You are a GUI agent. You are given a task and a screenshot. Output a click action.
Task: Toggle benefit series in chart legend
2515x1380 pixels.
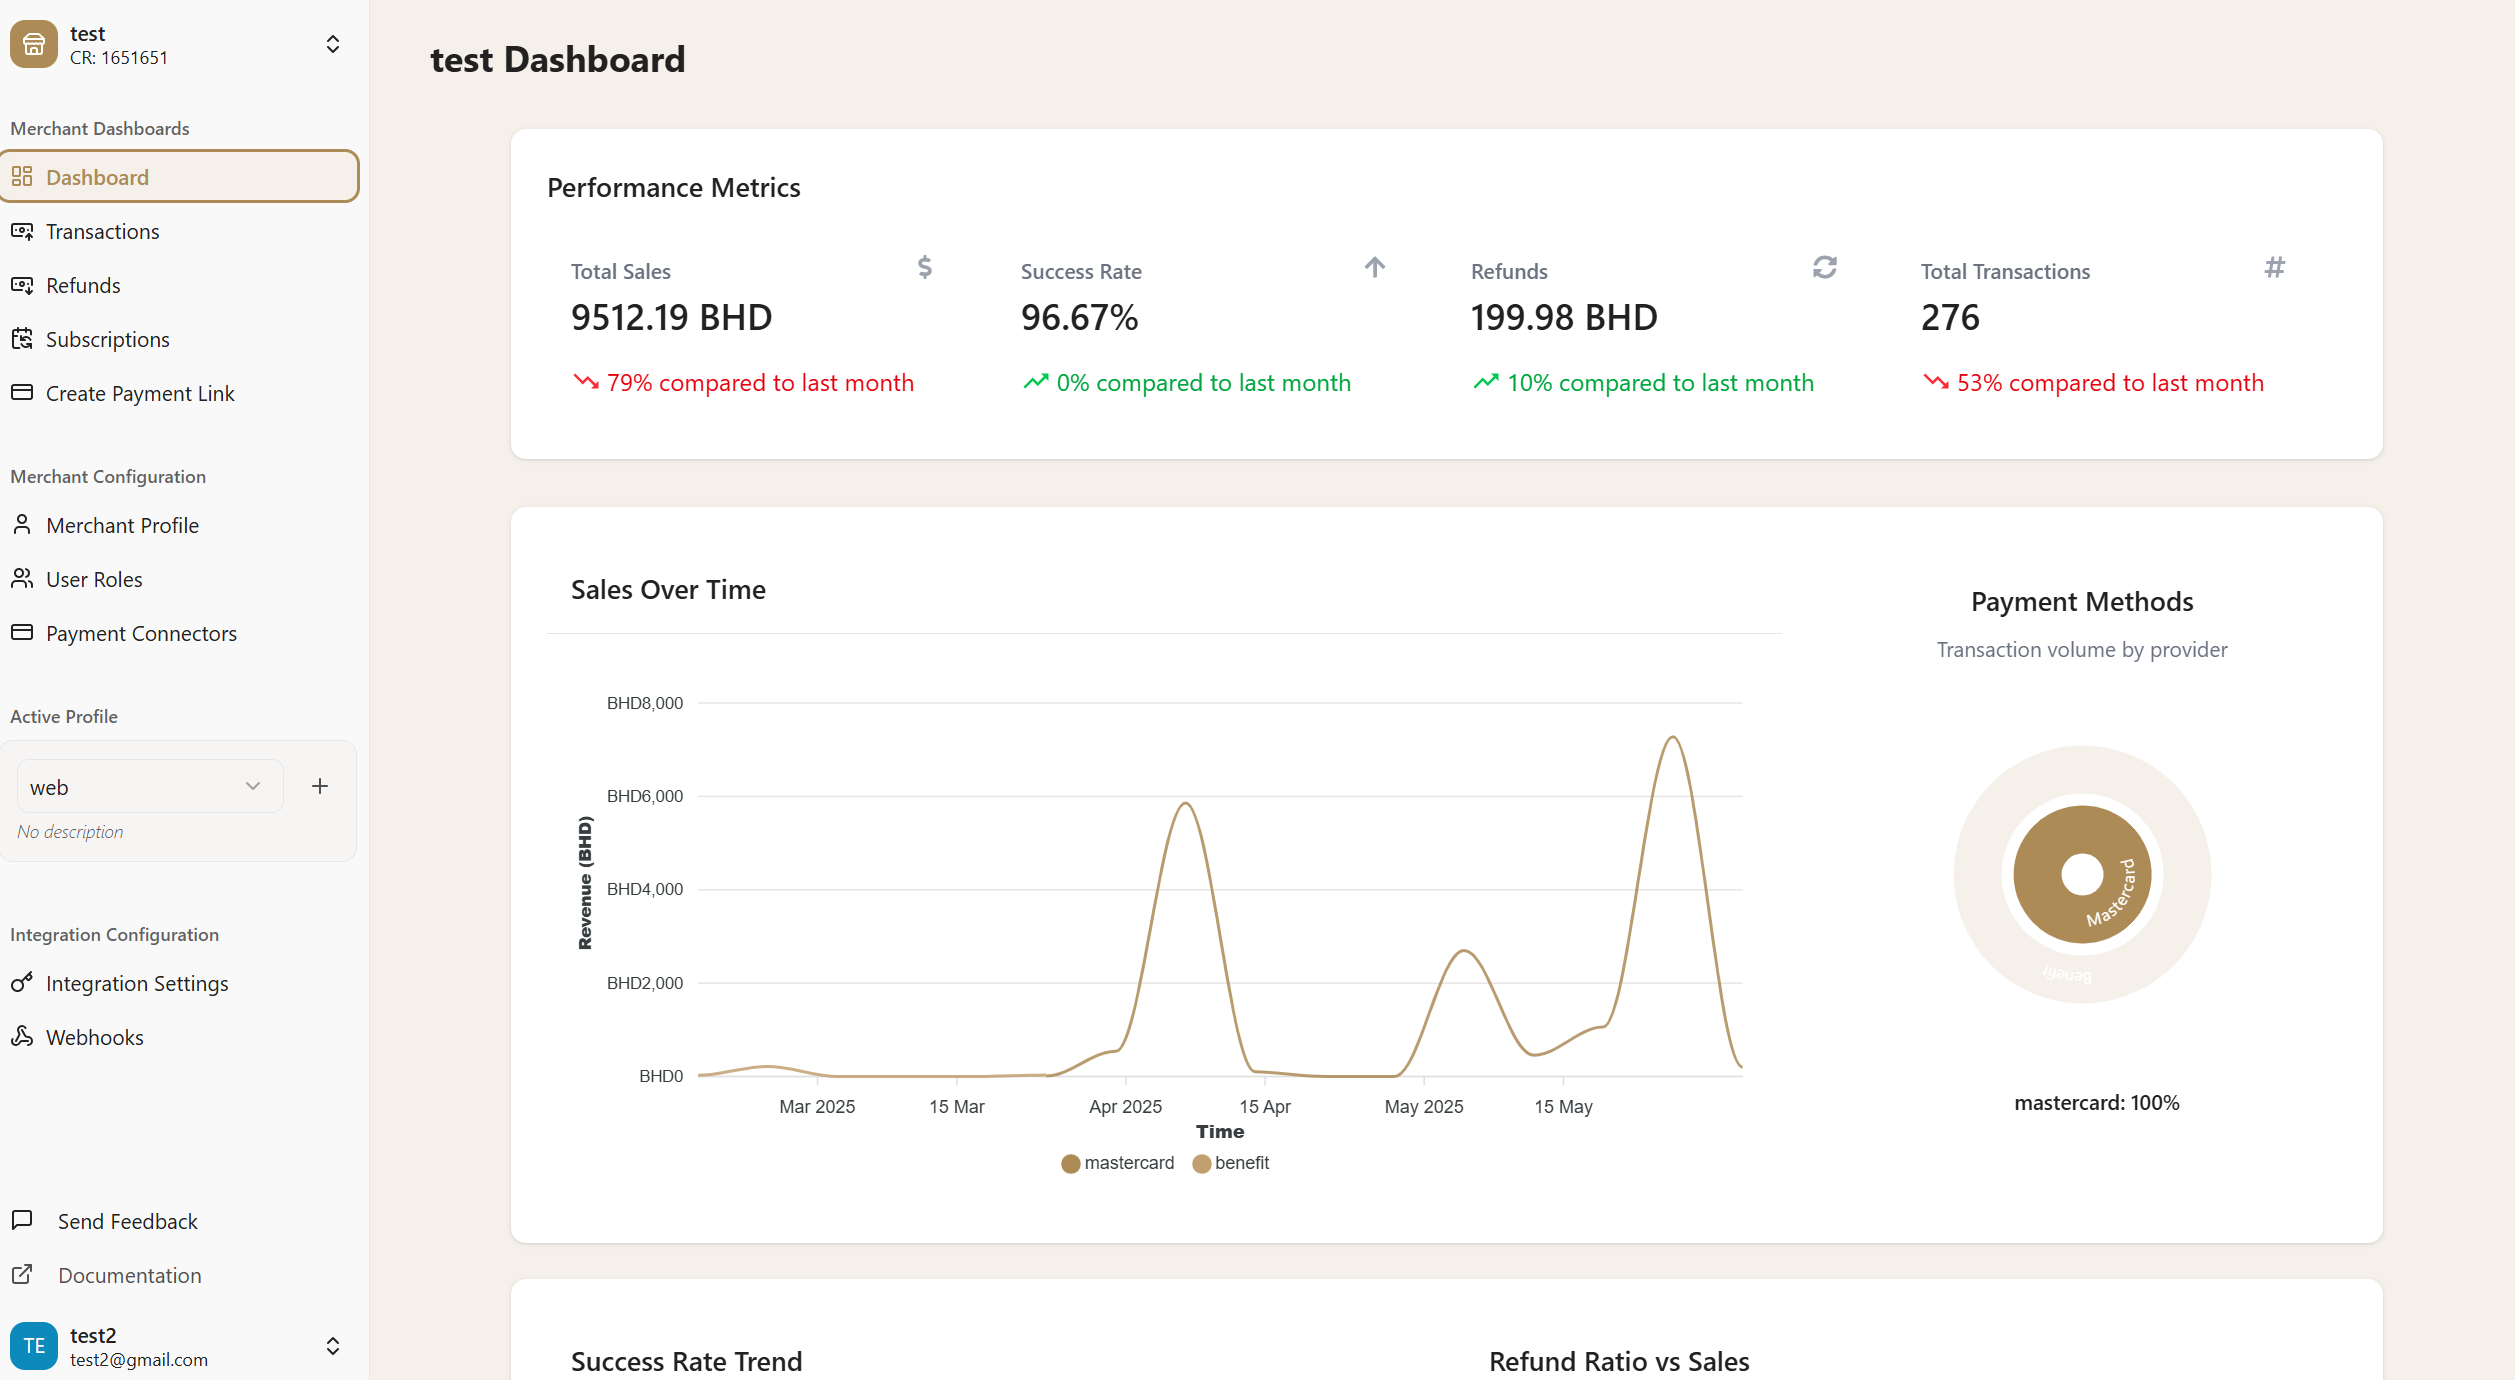point(1231,1163)
